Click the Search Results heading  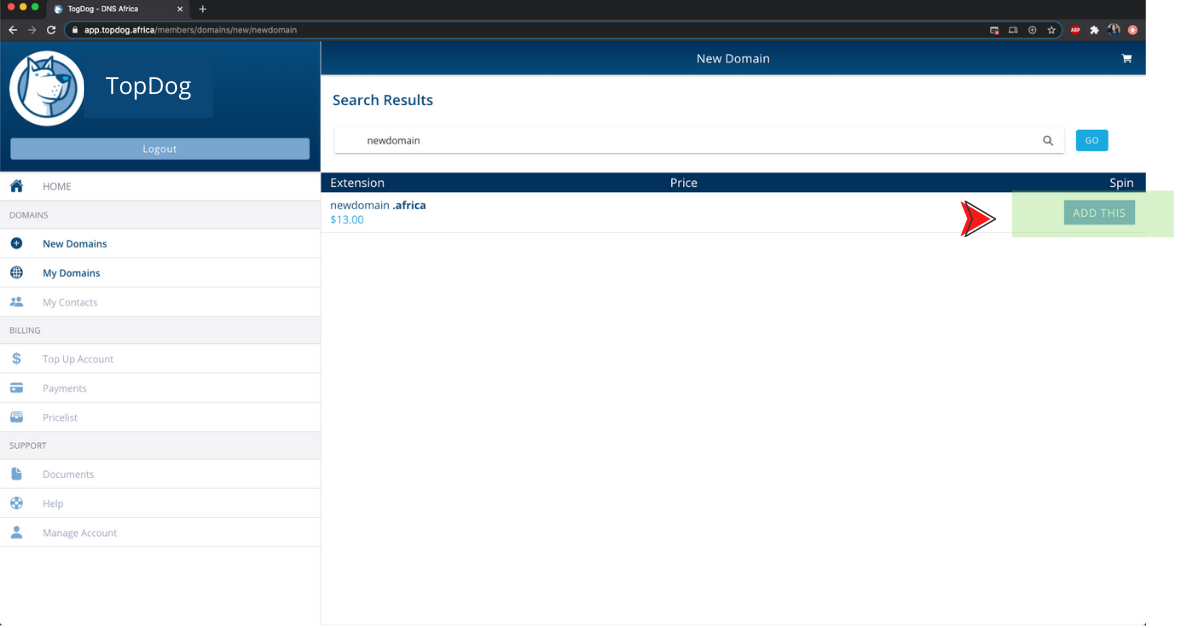[383, 100]
